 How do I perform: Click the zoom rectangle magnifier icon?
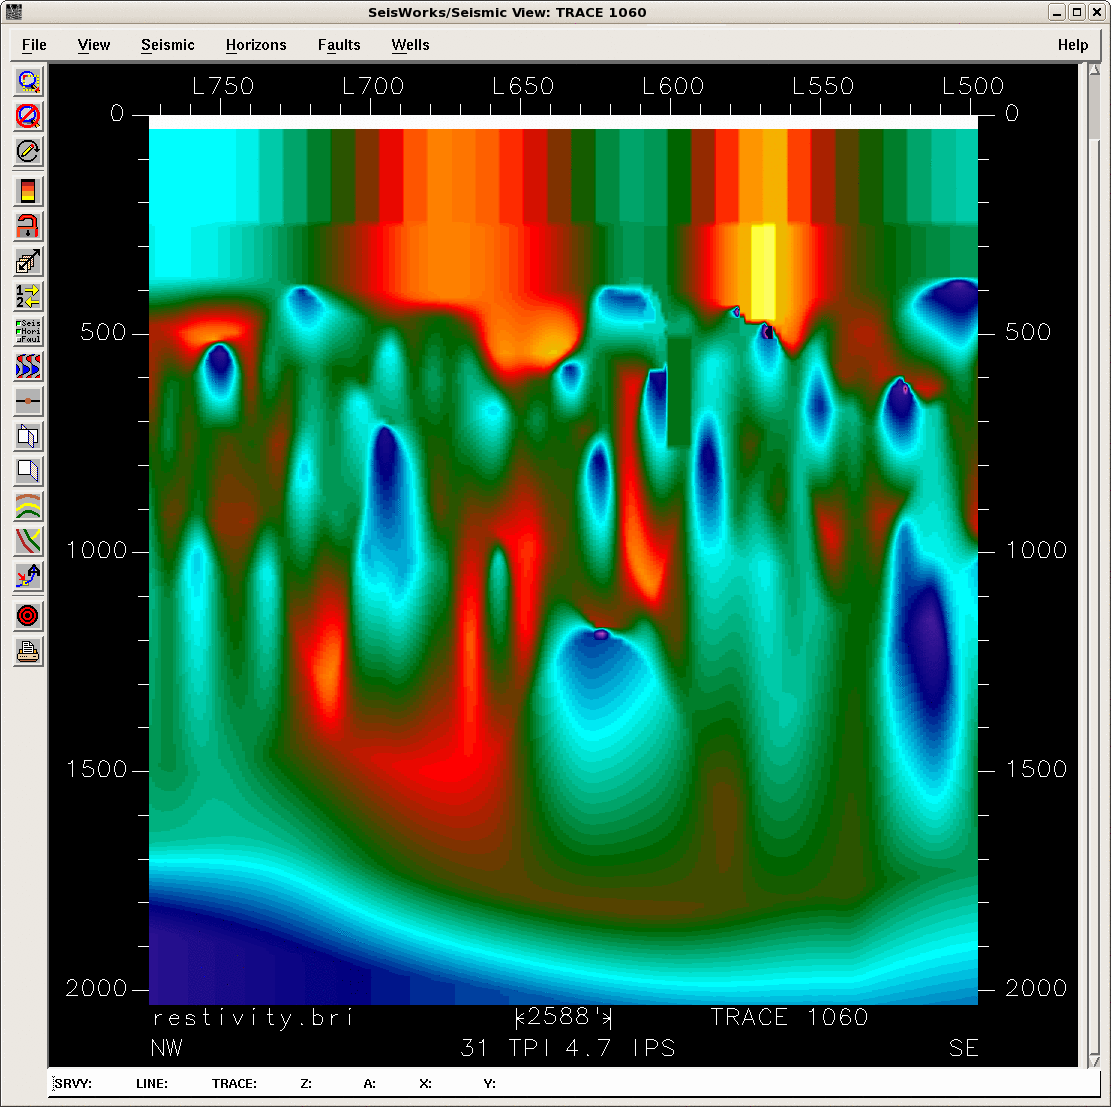(28, 81)
